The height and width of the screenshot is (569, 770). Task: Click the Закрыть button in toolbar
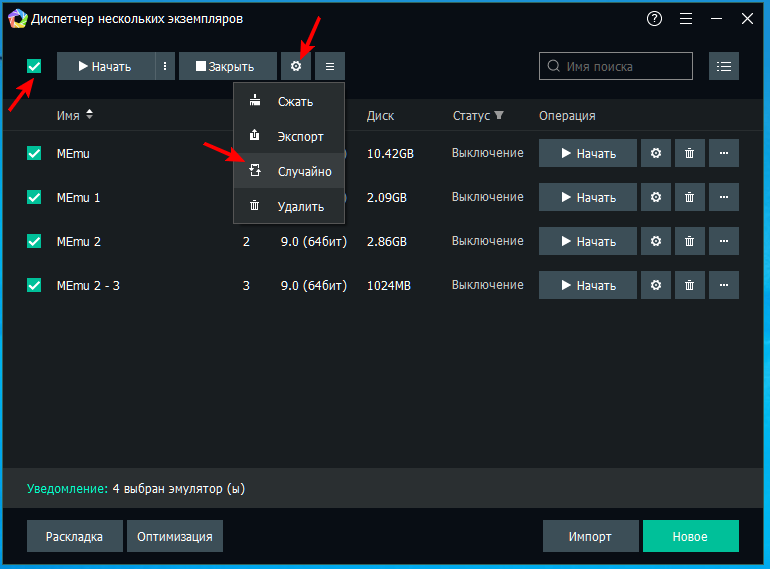click(x=228, y=66)
